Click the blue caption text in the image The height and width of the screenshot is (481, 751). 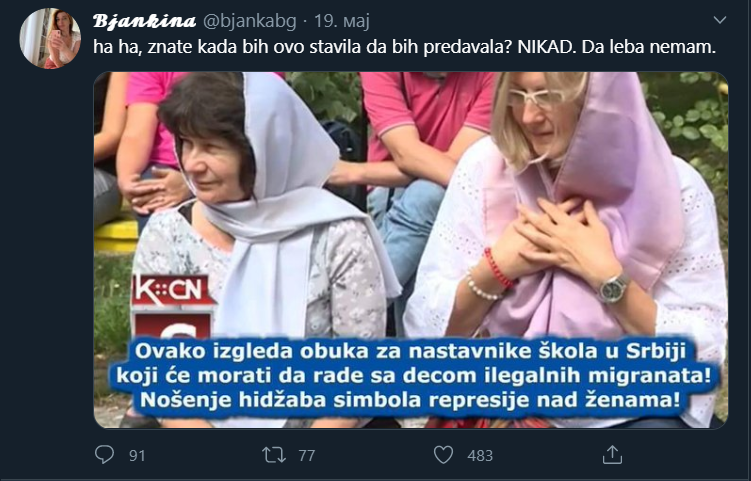414,376
